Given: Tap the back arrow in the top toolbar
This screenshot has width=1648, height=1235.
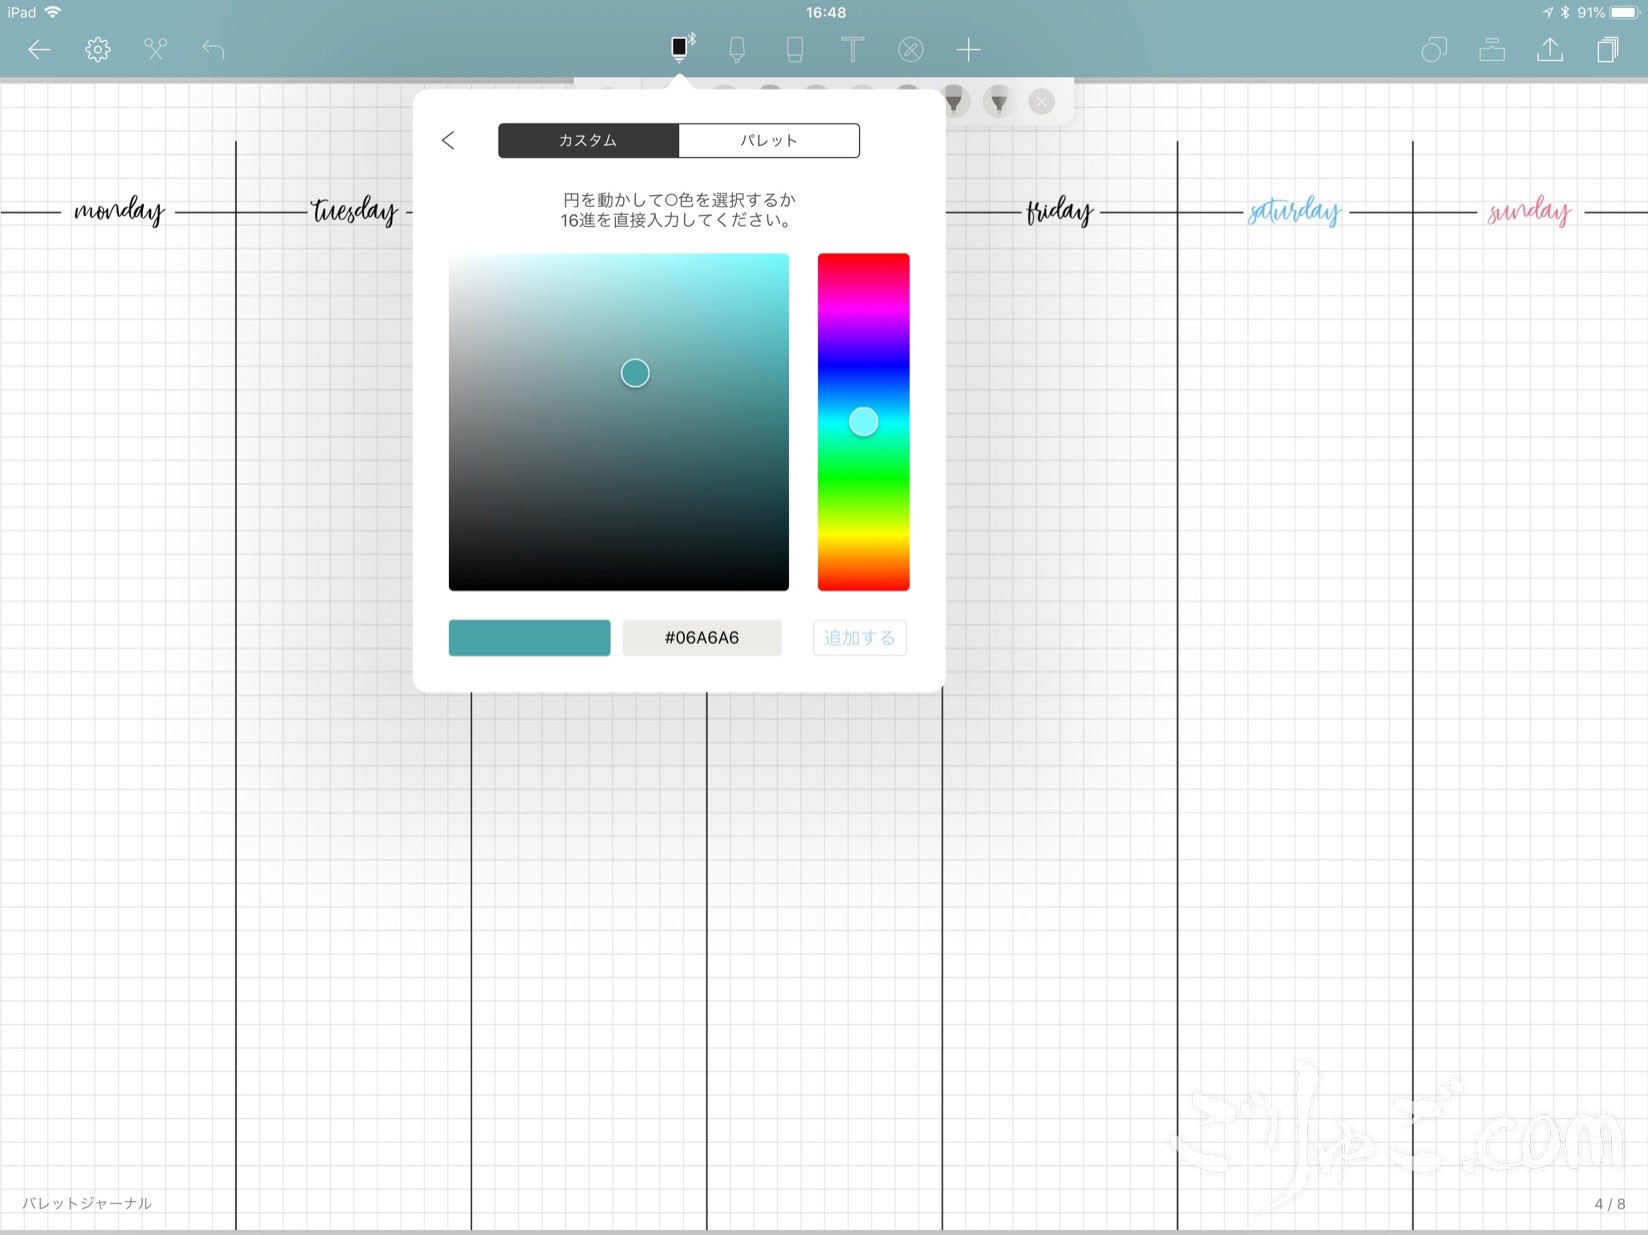Looking at the screenshot, I should click(x=39, y=49).
